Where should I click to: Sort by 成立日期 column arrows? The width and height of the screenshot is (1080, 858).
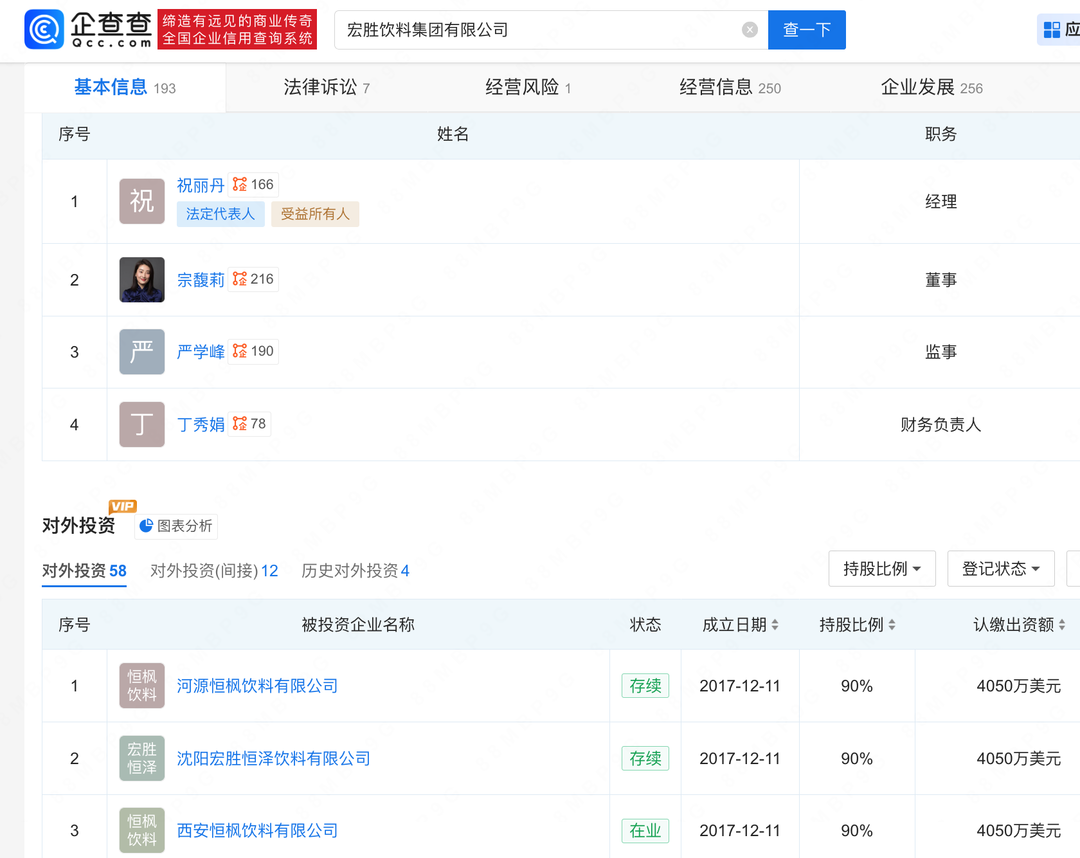point(775,625)
